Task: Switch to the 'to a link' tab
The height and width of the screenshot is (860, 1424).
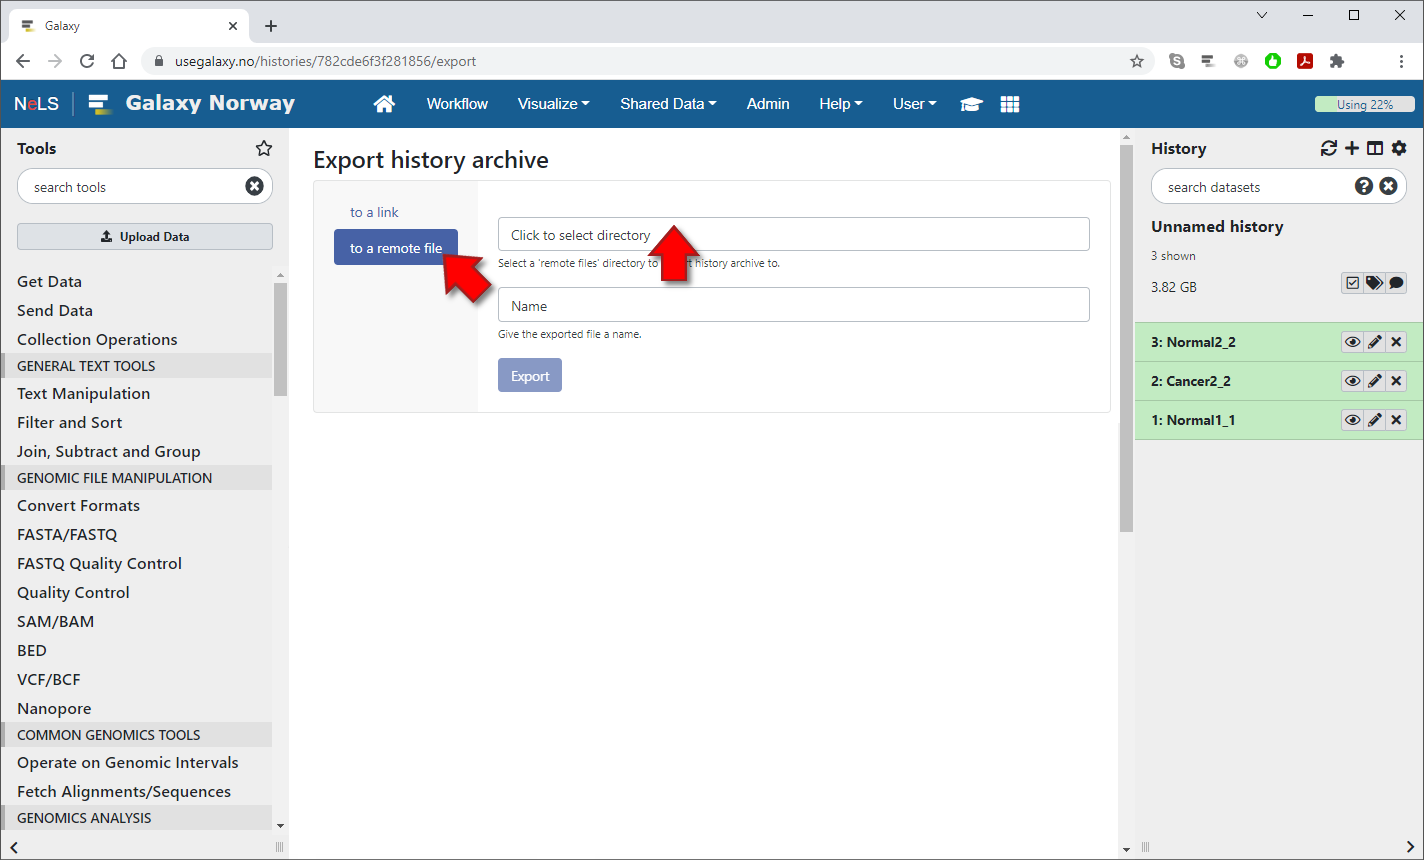Action: pos(374,212)
